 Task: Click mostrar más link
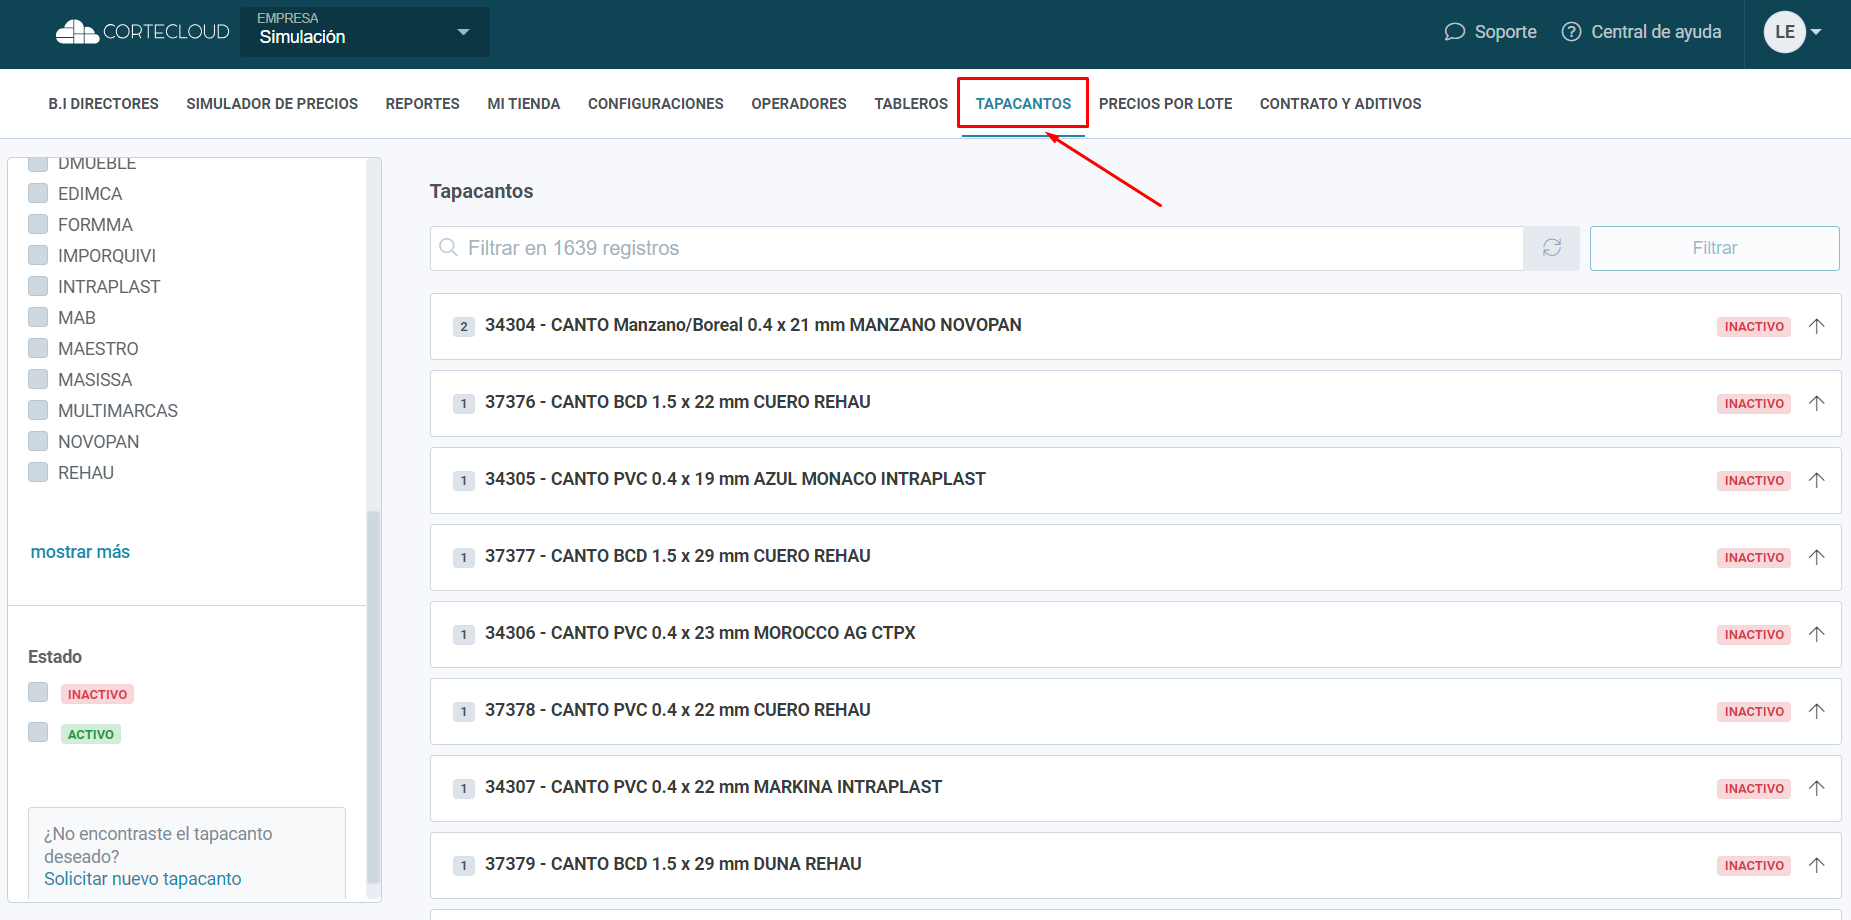coord(80,552)
